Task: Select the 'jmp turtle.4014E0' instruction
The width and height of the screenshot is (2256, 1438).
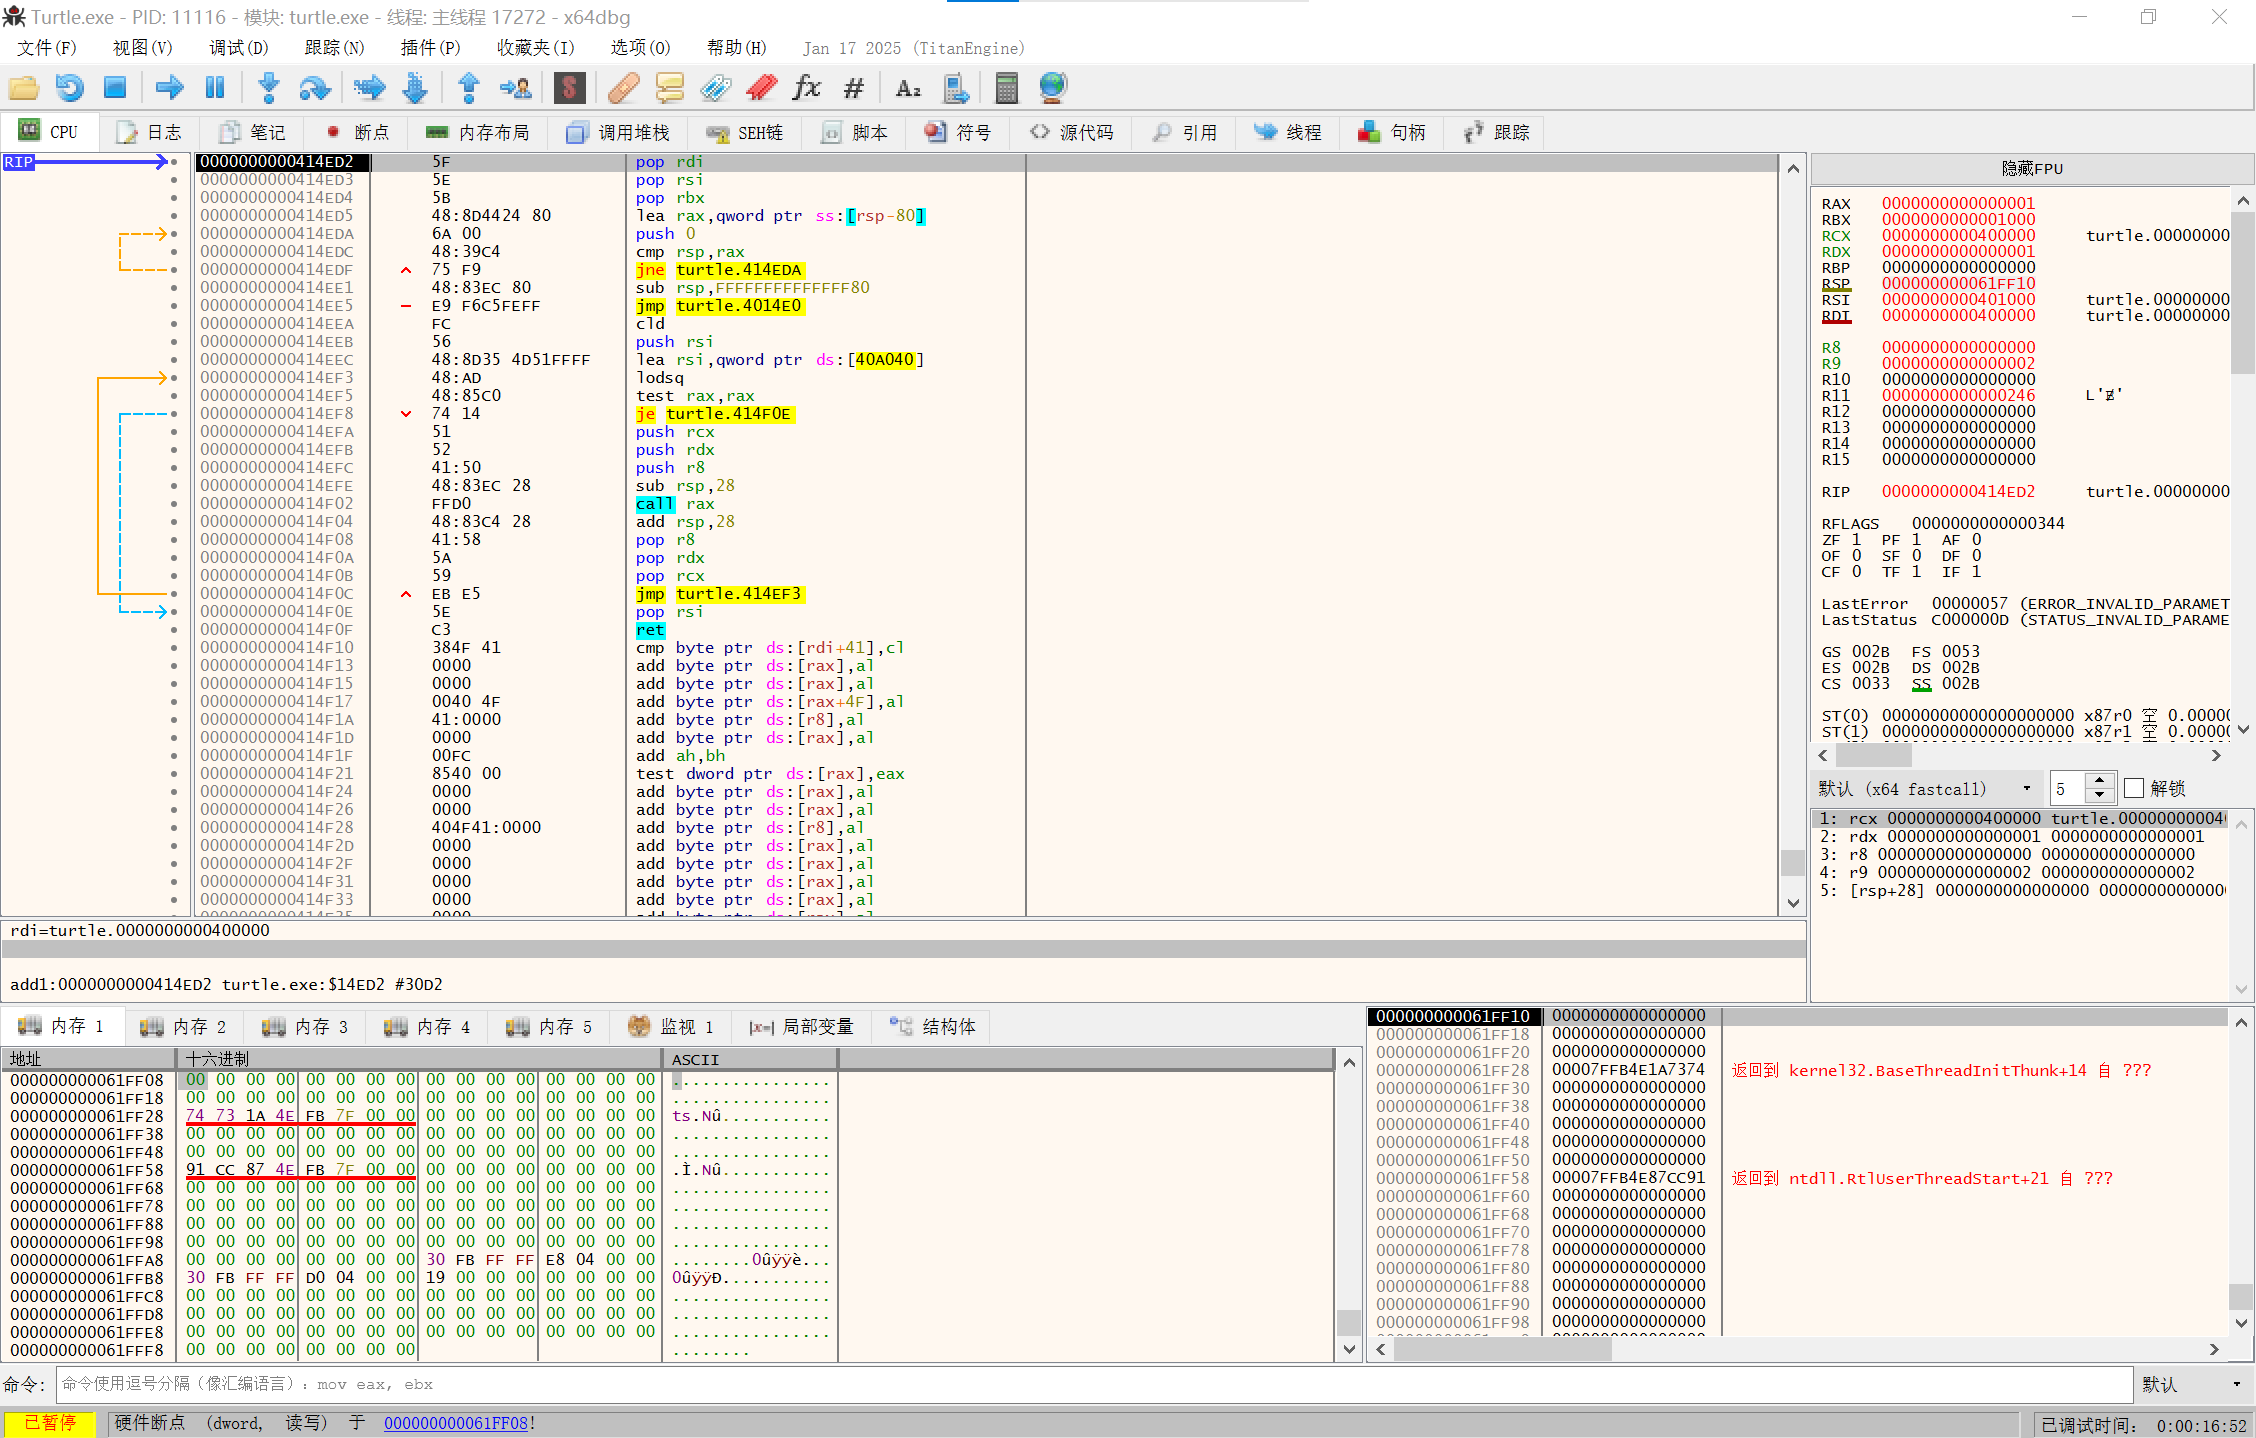Action: pyautogui.click(x=719, y=306)
